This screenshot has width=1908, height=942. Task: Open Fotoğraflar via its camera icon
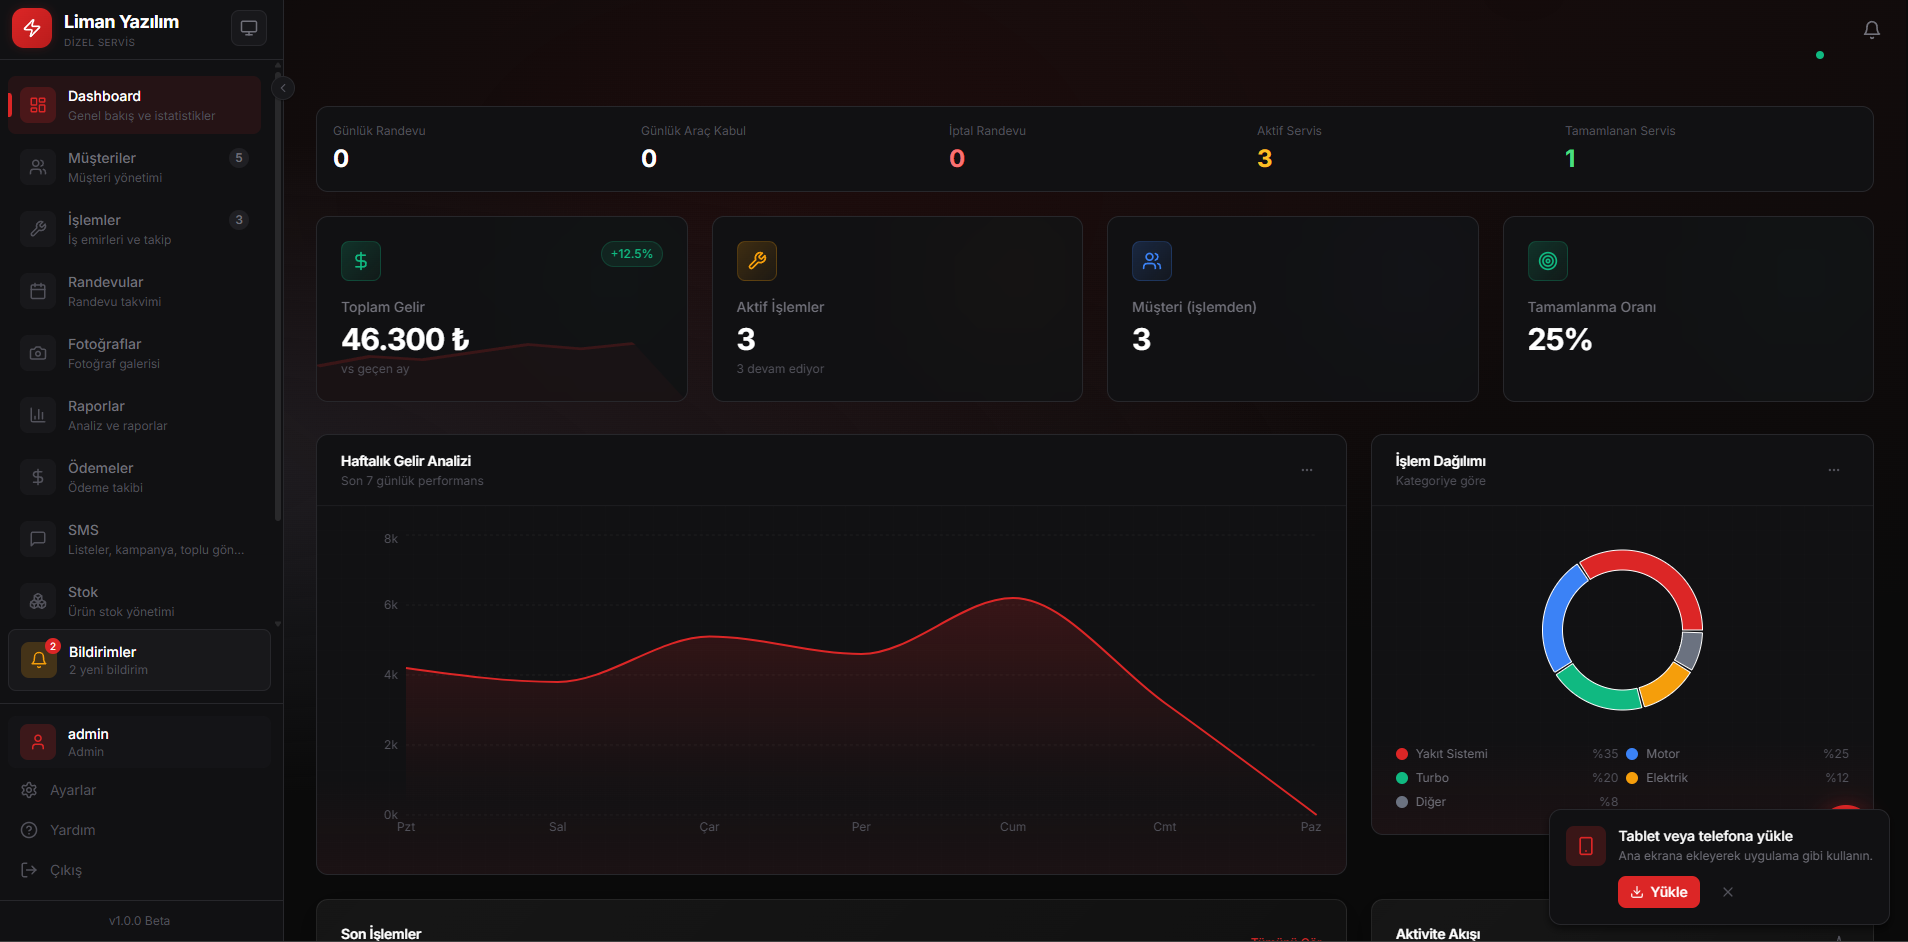[38, 353]
